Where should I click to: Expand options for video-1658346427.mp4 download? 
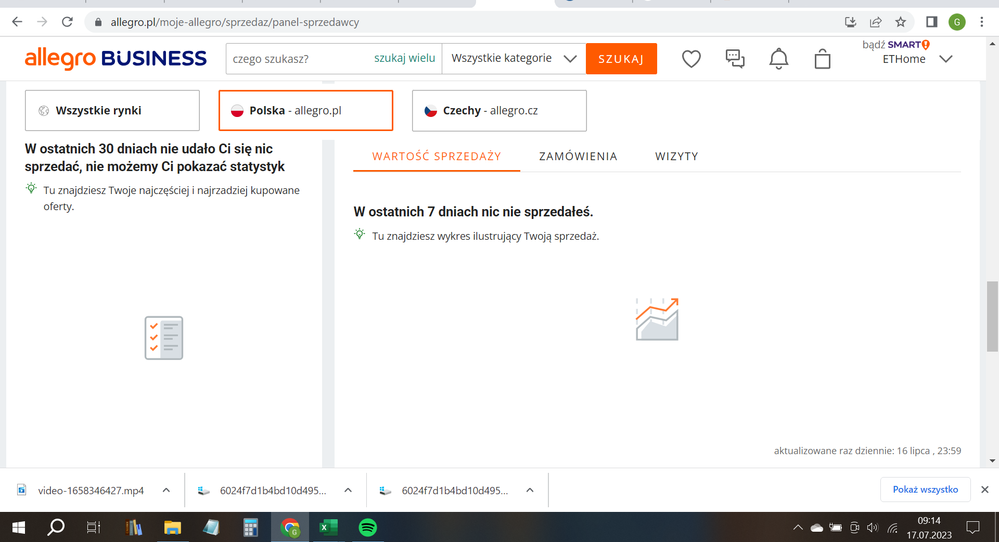click(166, 490)
